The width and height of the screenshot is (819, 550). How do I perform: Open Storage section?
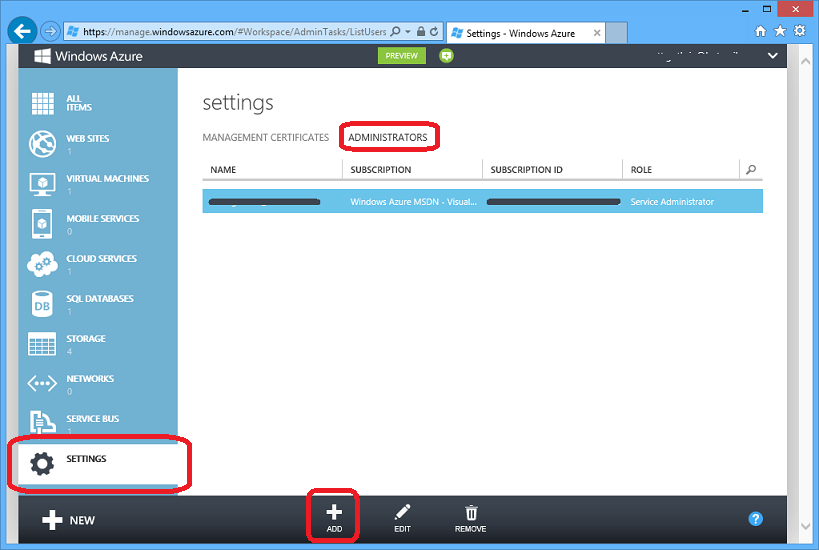[98, 344]
